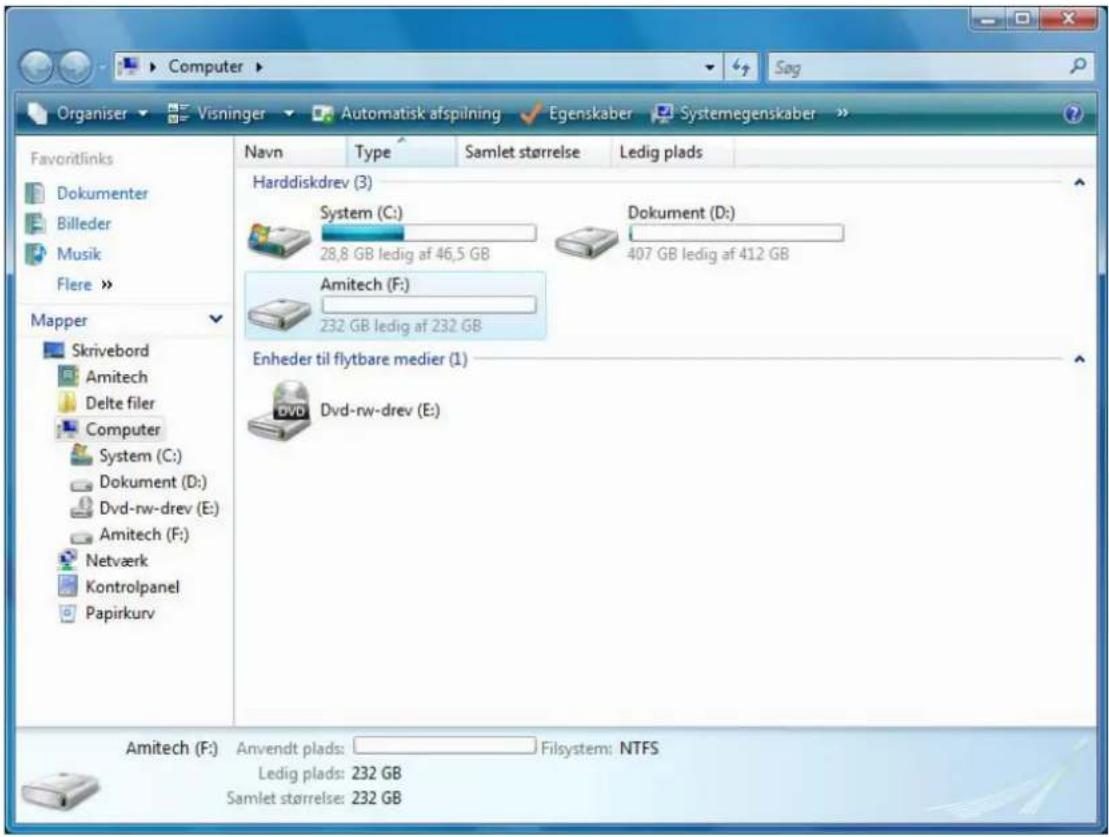Open the Musik favorite link

(x=79, y=254)
